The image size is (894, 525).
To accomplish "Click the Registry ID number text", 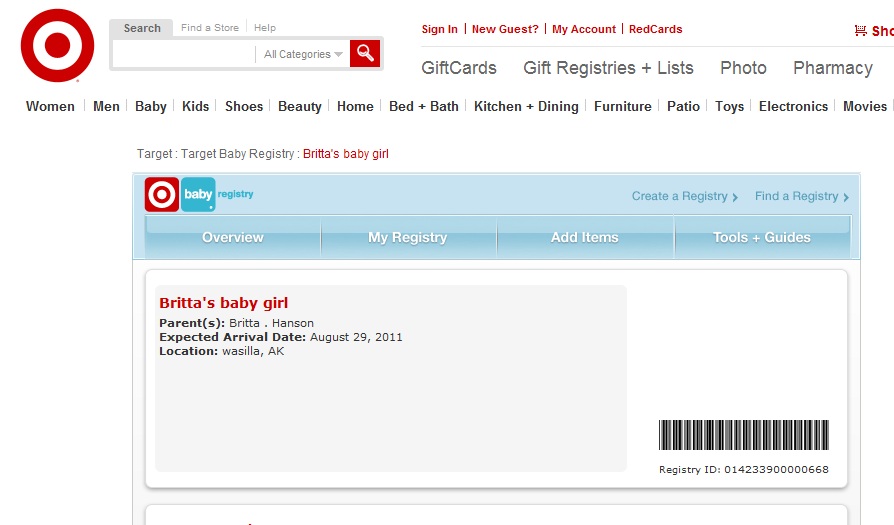I will [x=743, y=470].
